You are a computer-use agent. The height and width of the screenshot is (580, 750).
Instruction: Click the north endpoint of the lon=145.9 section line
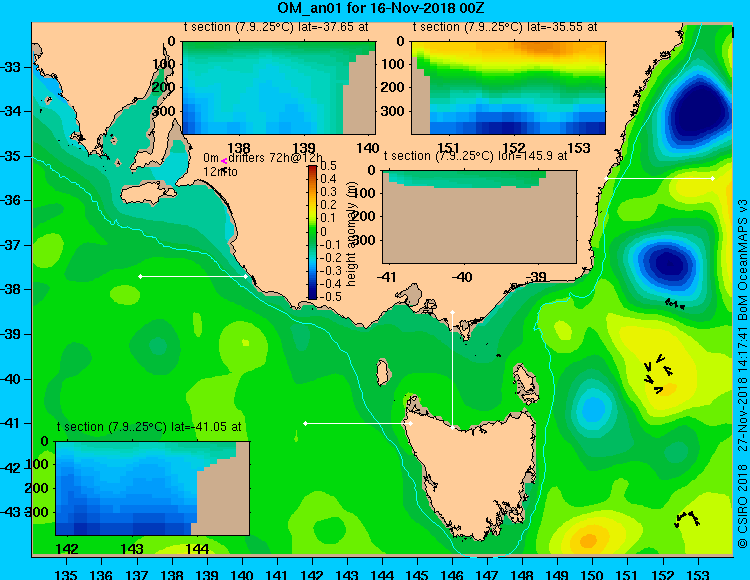[x=452, y=313]
